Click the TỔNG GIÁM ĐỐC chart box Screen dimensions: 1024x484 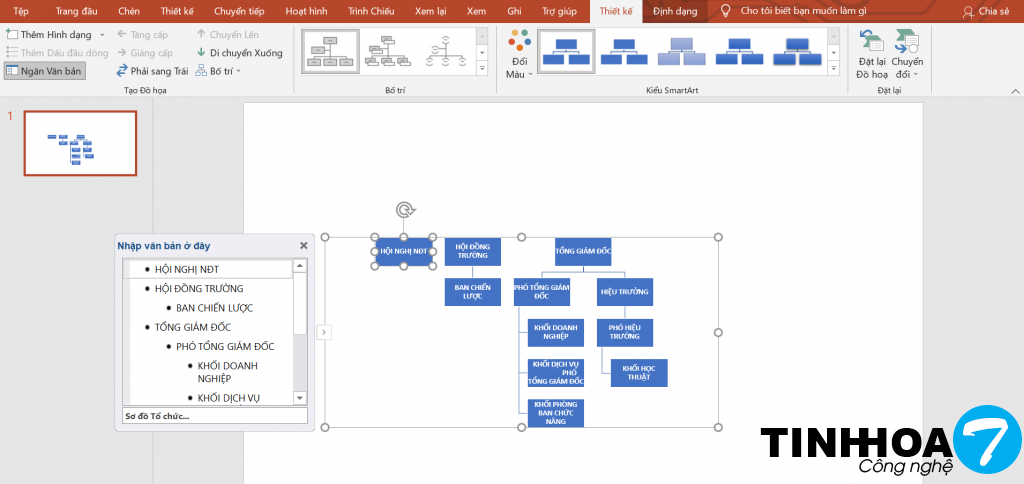[583, 251]
